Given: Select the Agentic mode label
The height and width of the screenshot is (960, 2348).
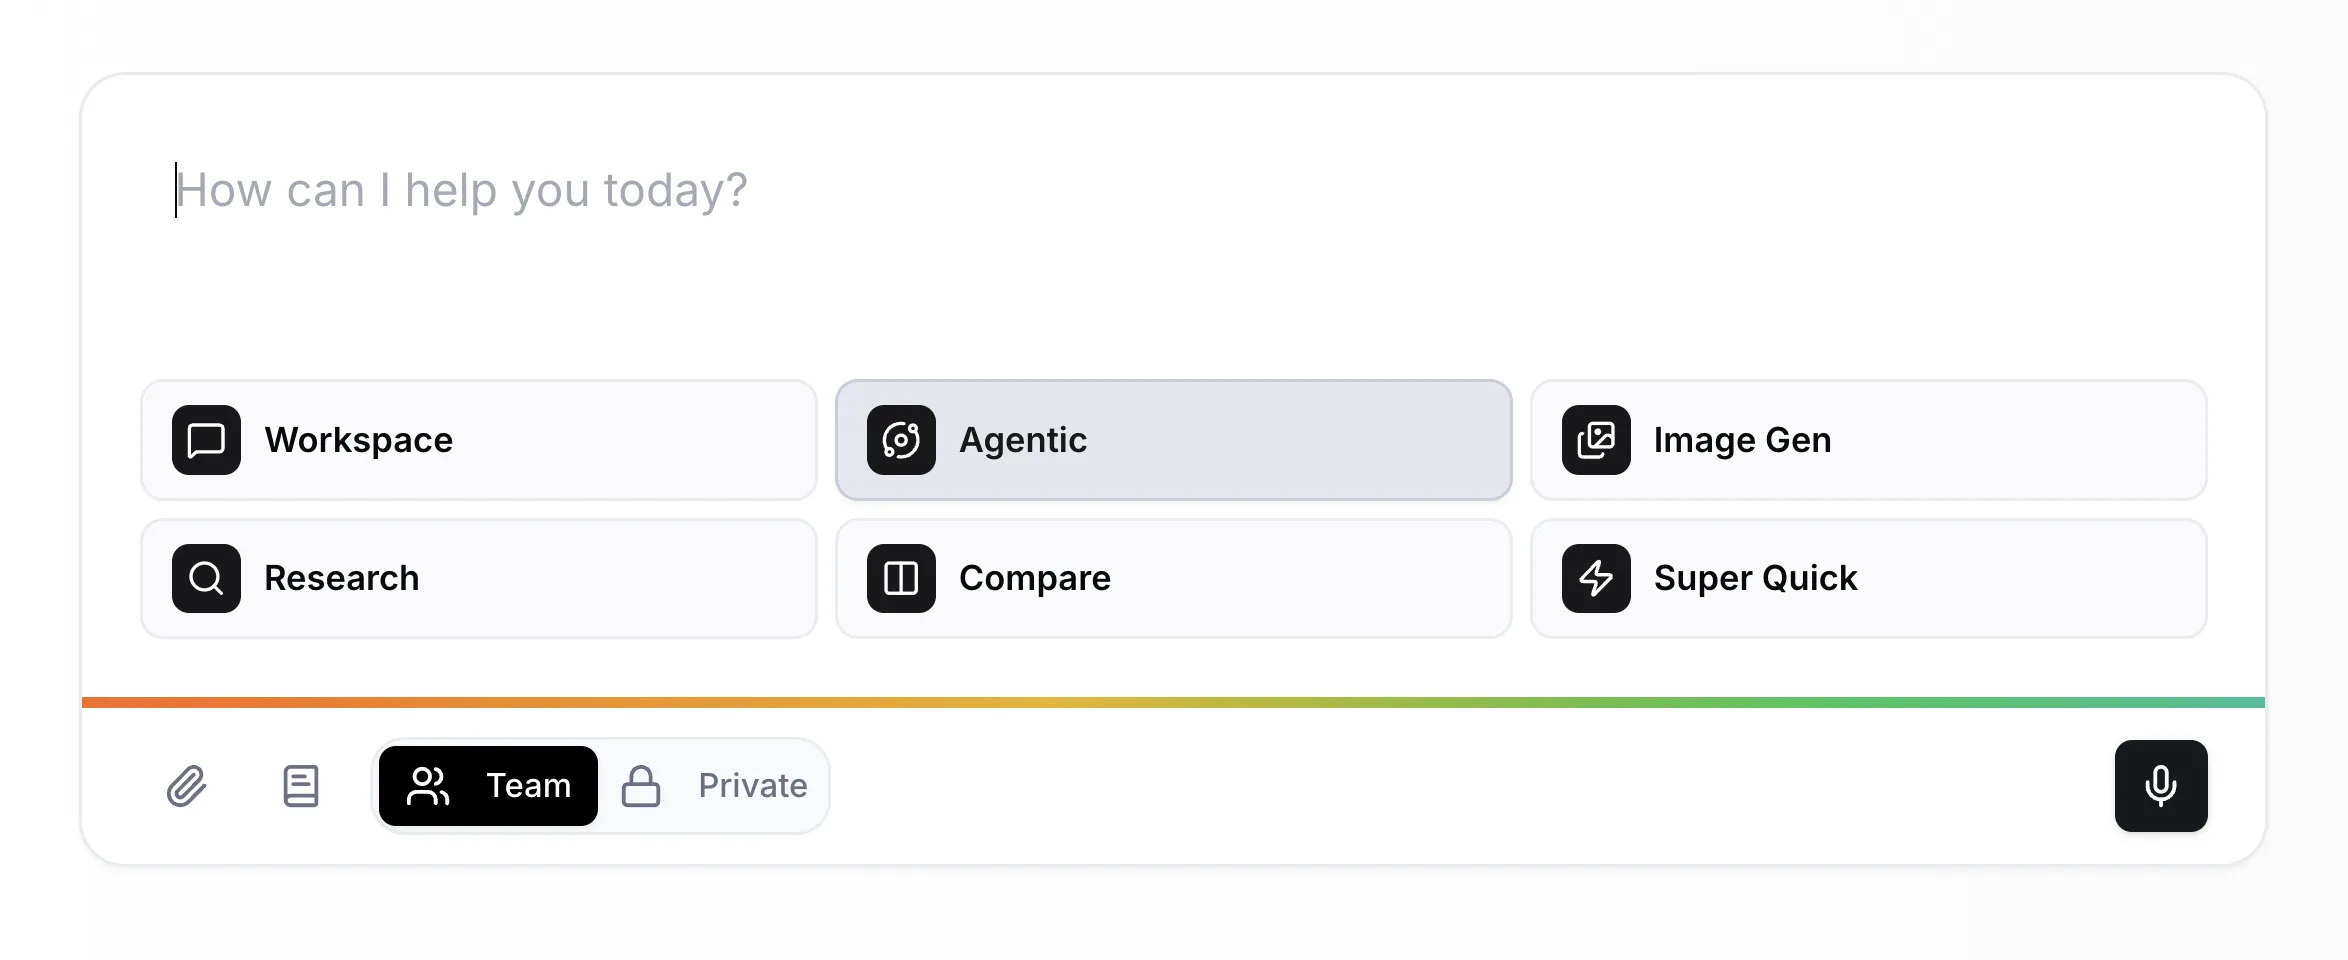Looking at the screenshot, I should (x=1022, y=440).
